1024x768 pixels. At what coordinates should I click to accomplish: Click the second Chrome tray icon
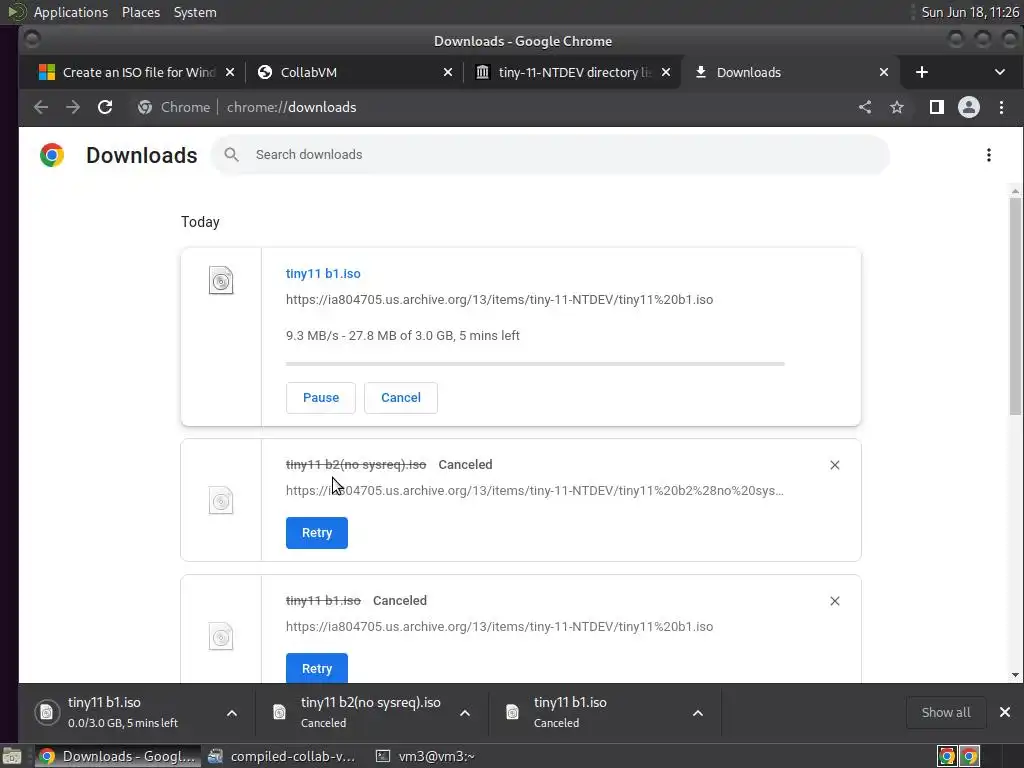tap(970, 756)
